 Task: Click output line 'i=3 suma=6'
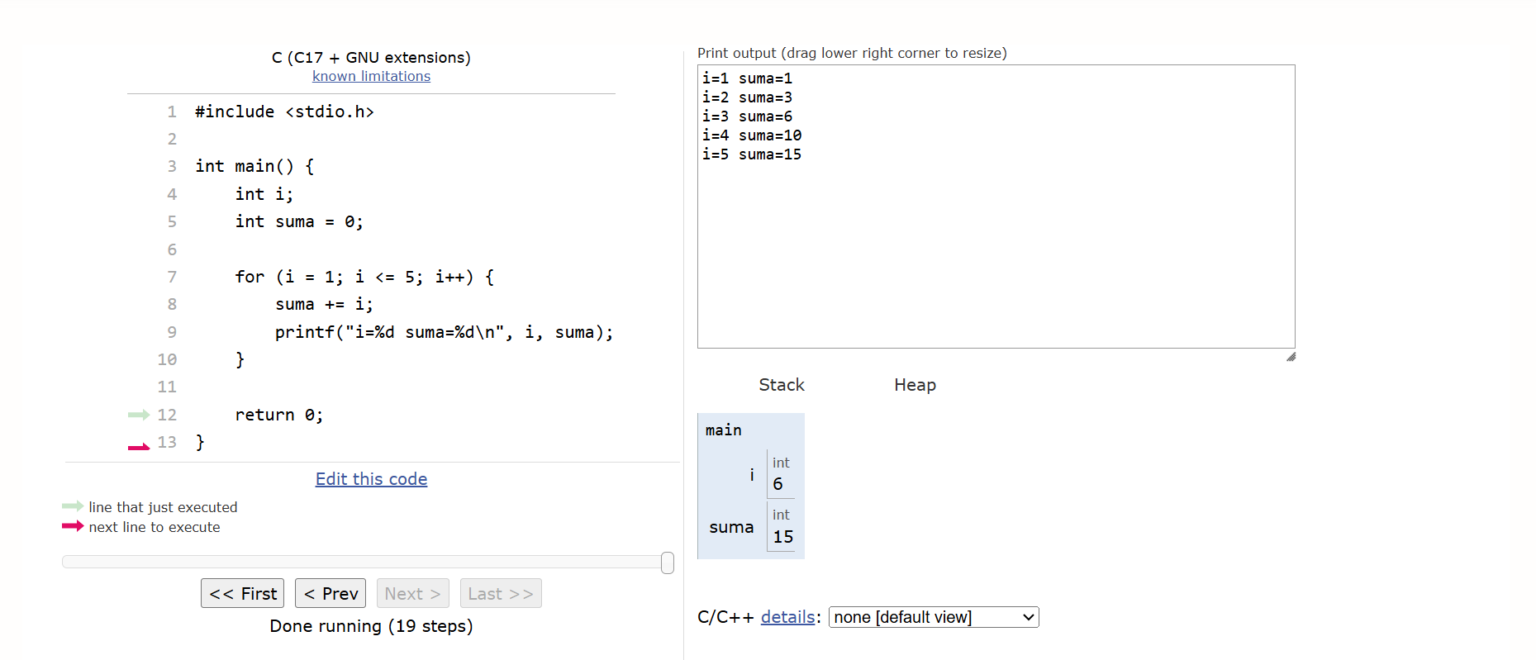(747, 116)
